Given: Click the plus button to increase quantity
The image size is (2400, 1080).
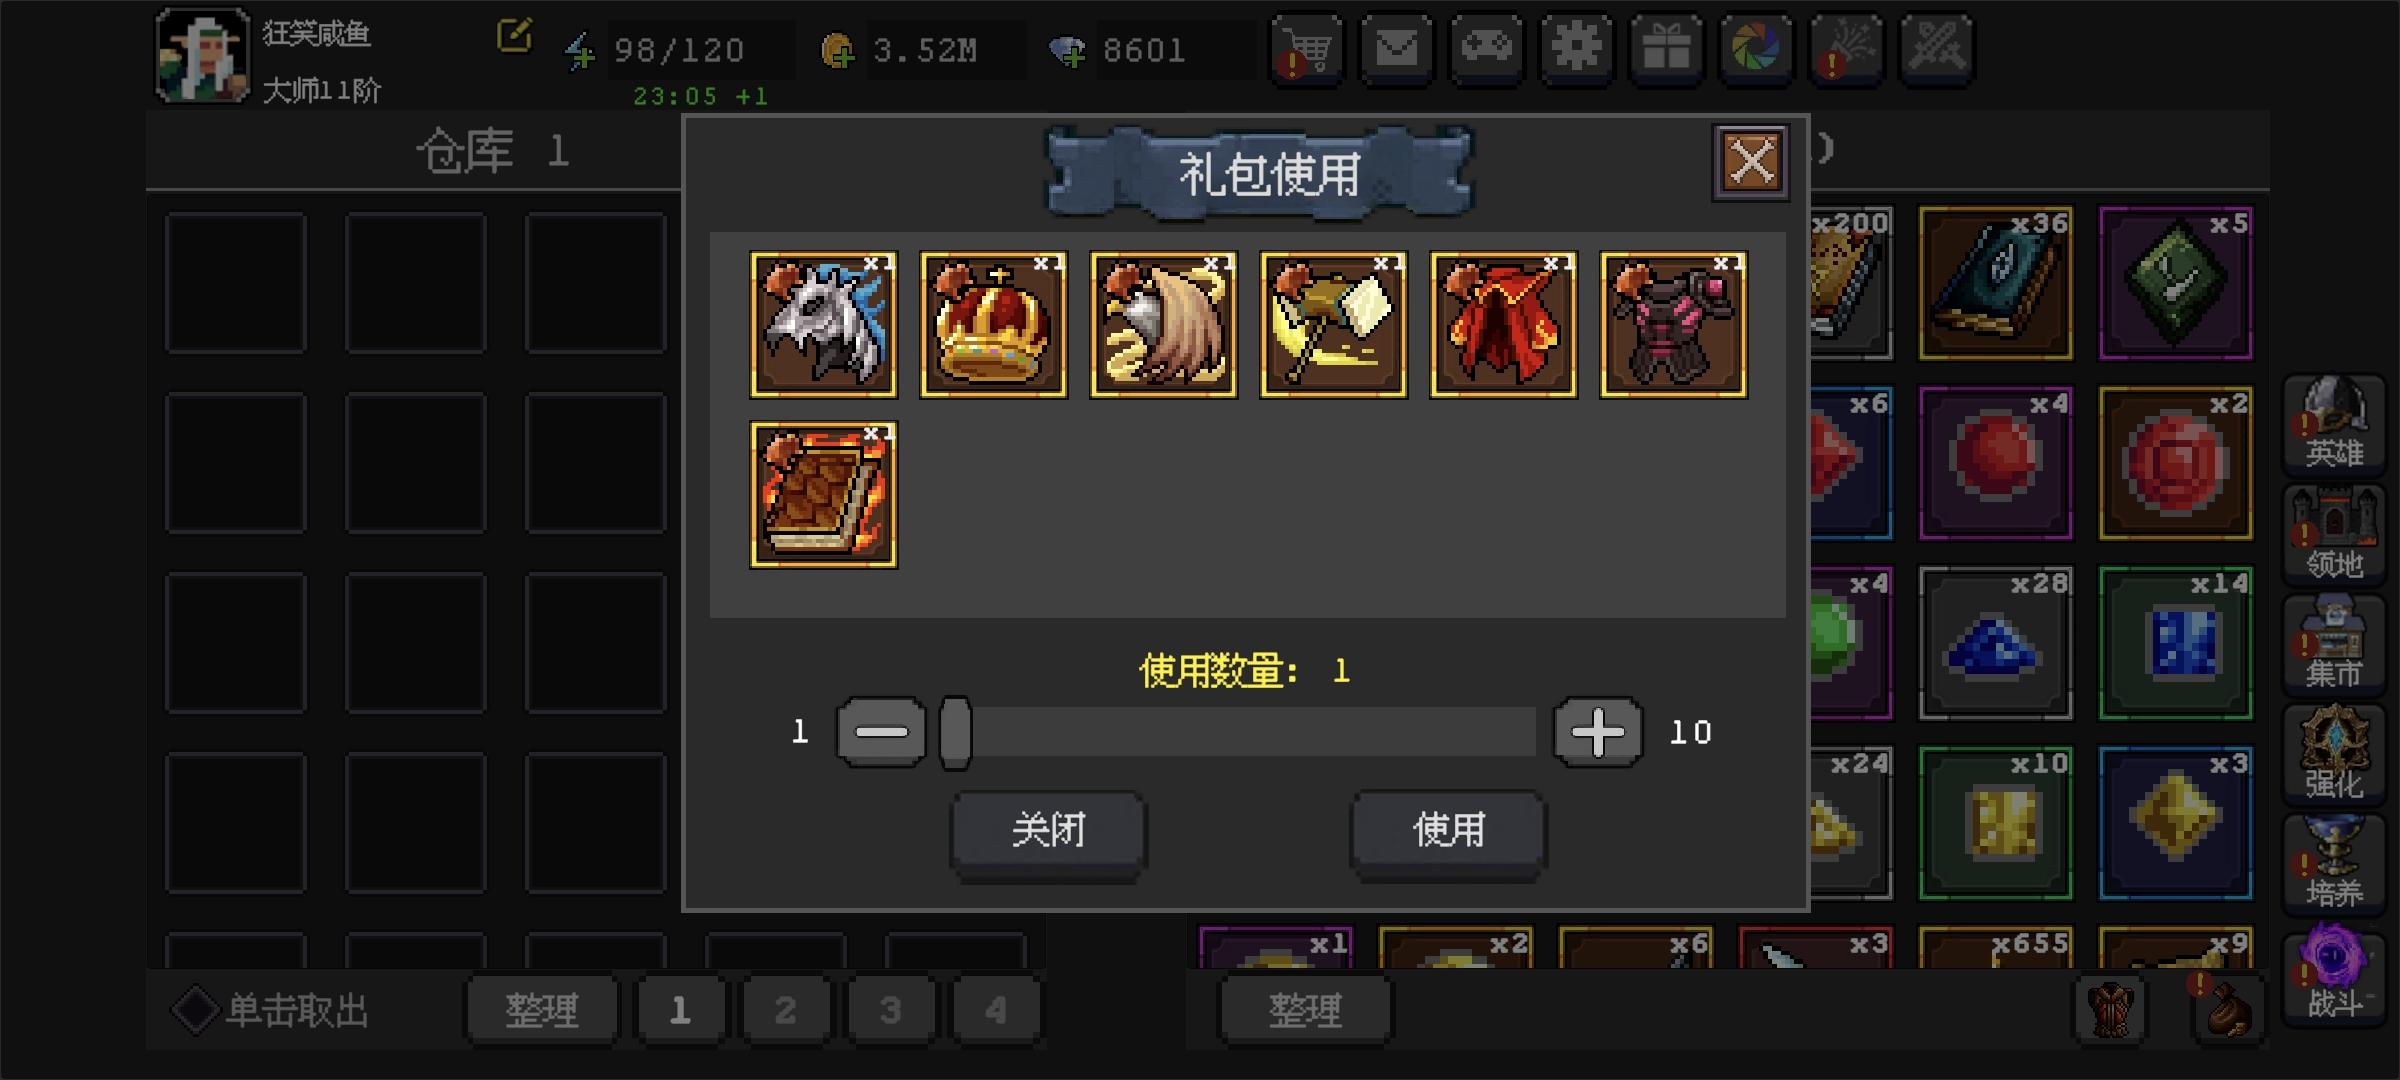Looking at the screenshot, I should pos(1597,732).
